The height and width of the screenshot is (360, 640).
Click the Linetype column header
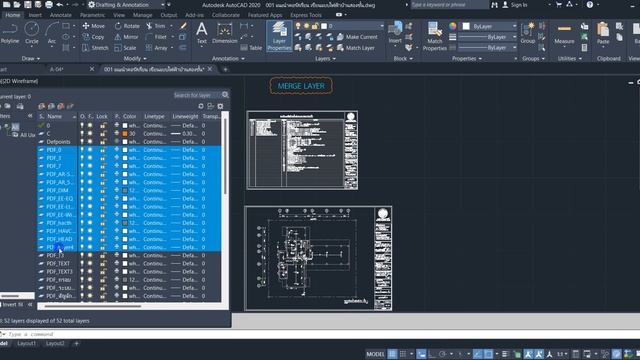(154, 116)
